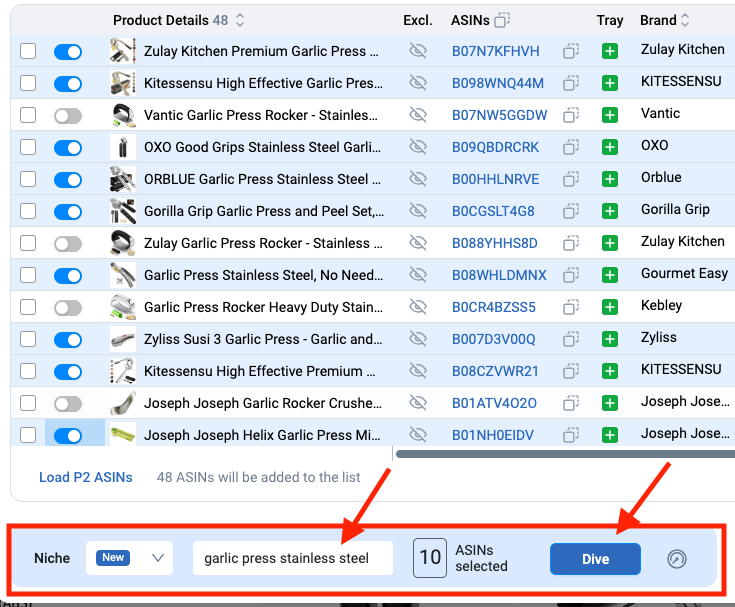The image size is (735, 607).
Task: Click exclude eye icon for OXO Good Grips row
Action: pos(417,147)
